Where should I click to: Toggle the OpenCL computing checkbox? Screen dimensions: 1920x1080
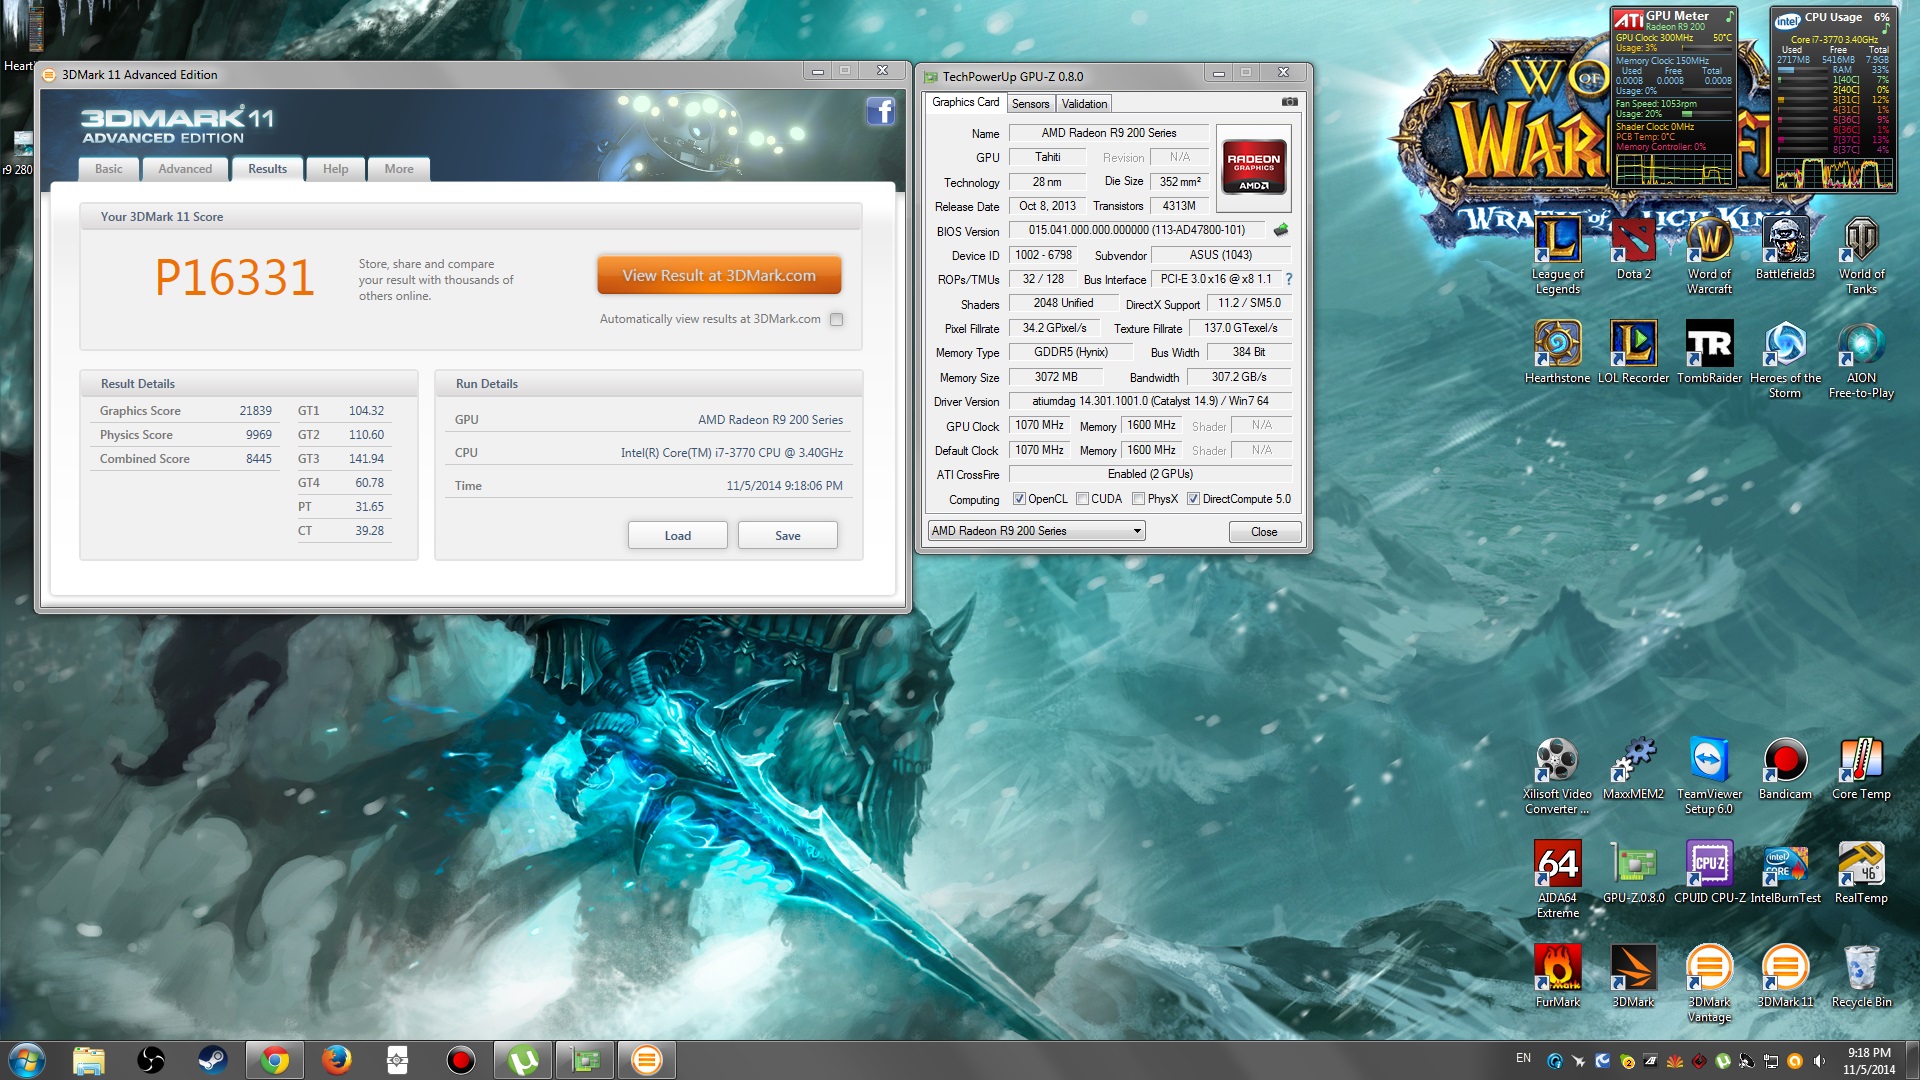(1019, 499)
